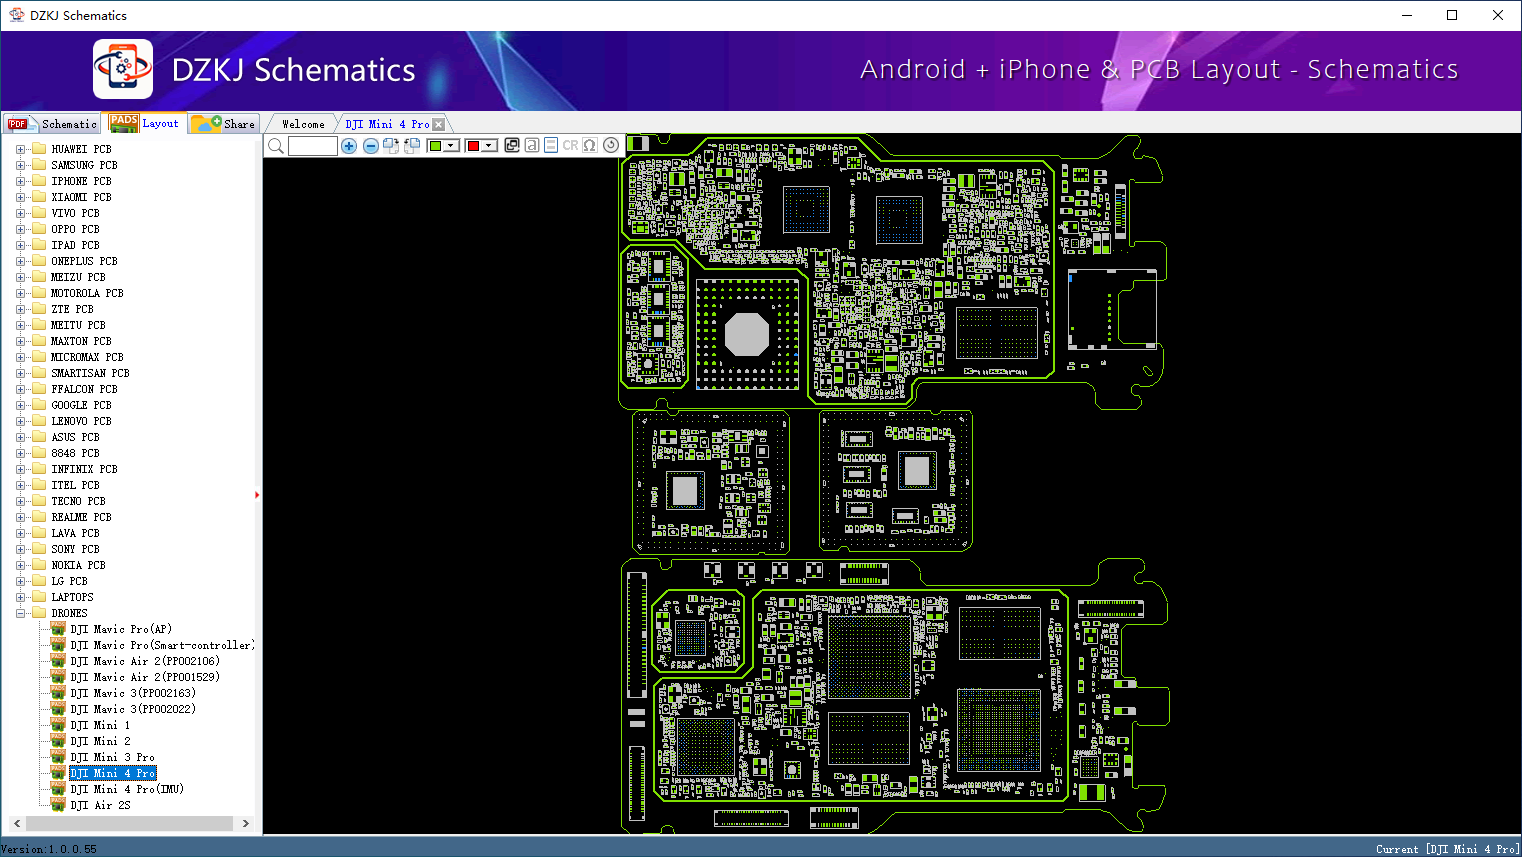Click the overlapping windows icon in toolbar
The height and width of the screenshot is (857, 1522).
pyautogui.click(x=512, y=145)
